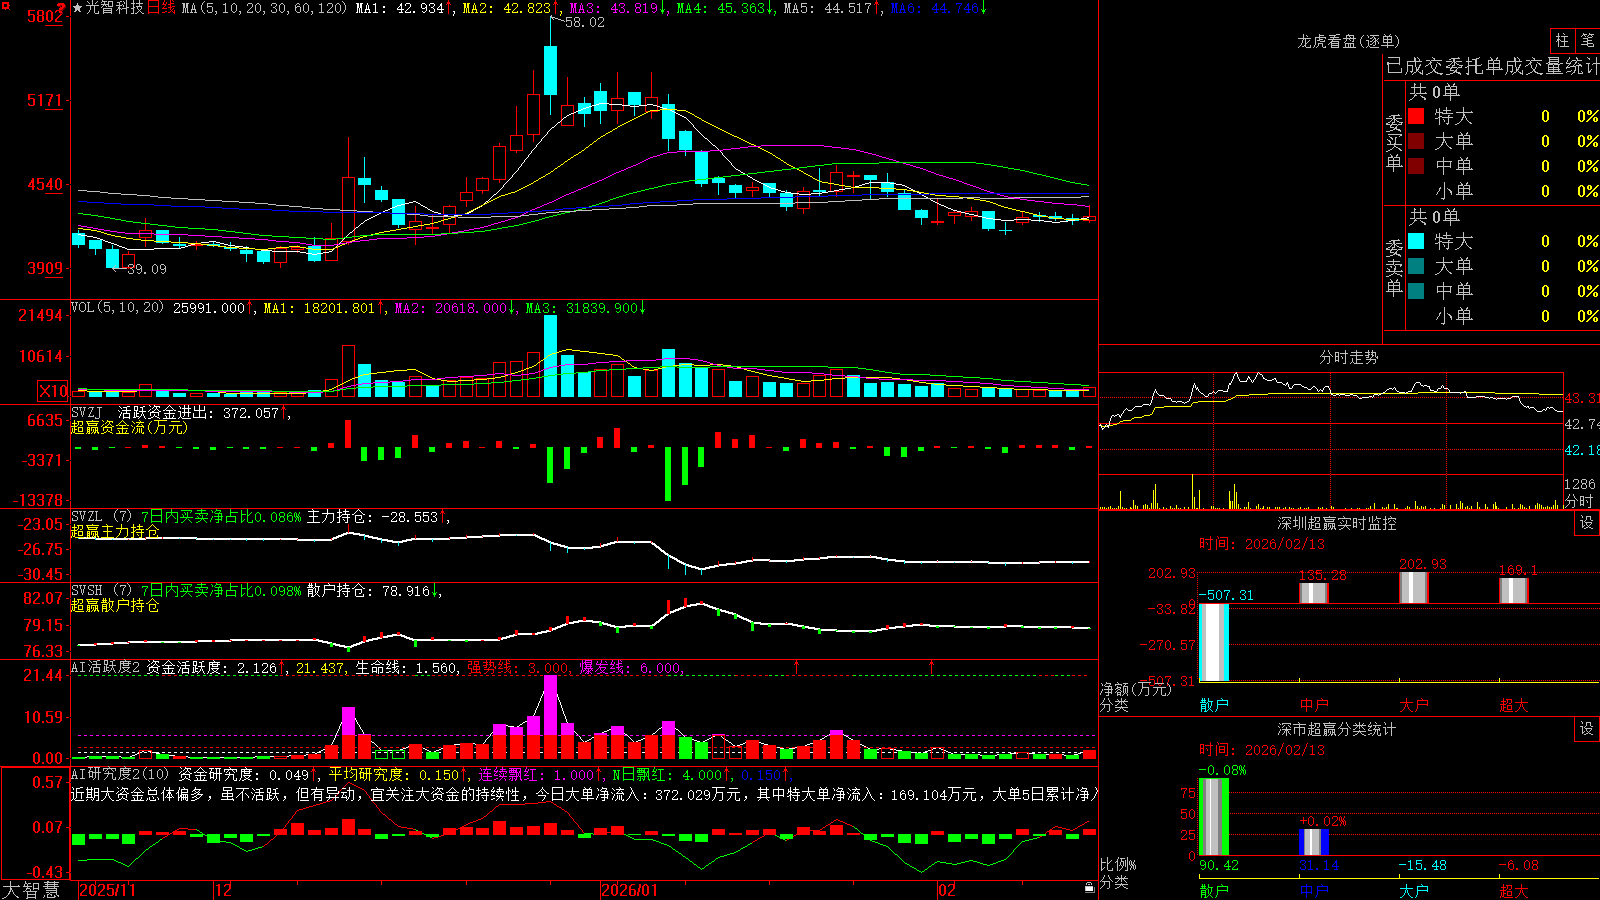This screenshot has height=900, width=1600.
Task: Click the 大智慧 logo at the bottom-left
Action: pos(31,890)
